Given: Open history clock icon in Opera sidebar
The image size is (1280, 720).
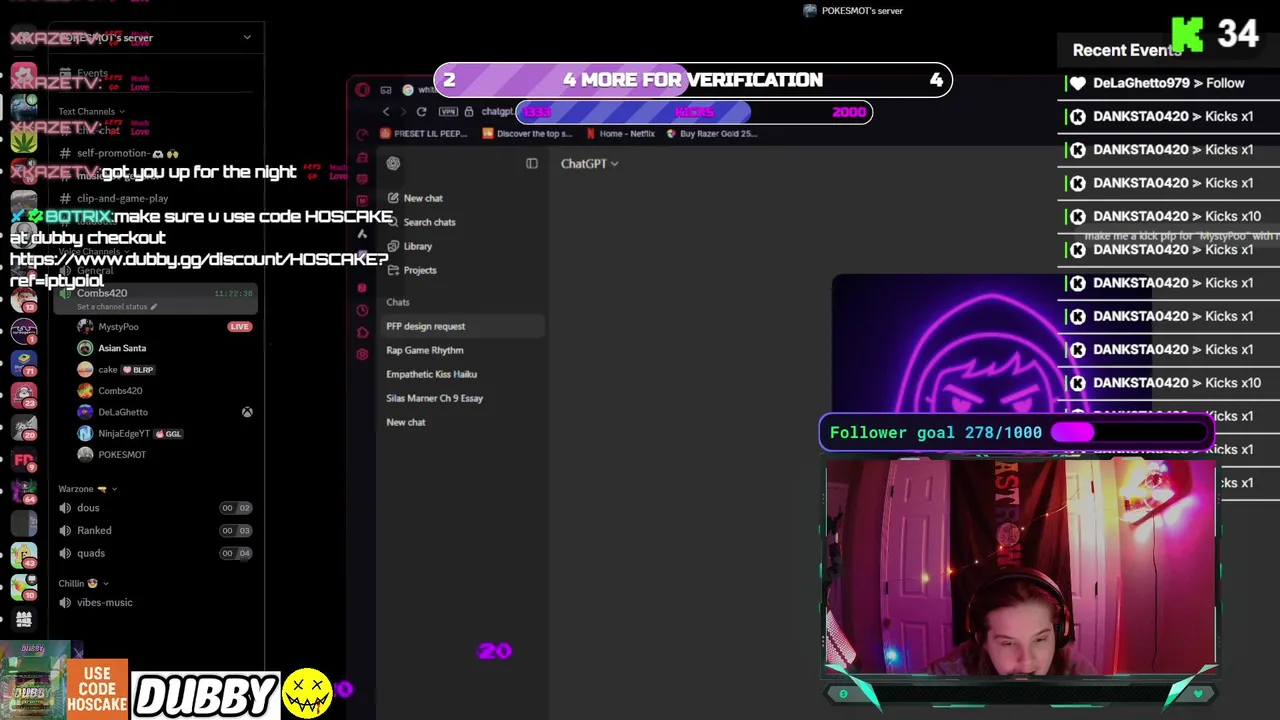Looking at the screenshot, I should point(362,310).
